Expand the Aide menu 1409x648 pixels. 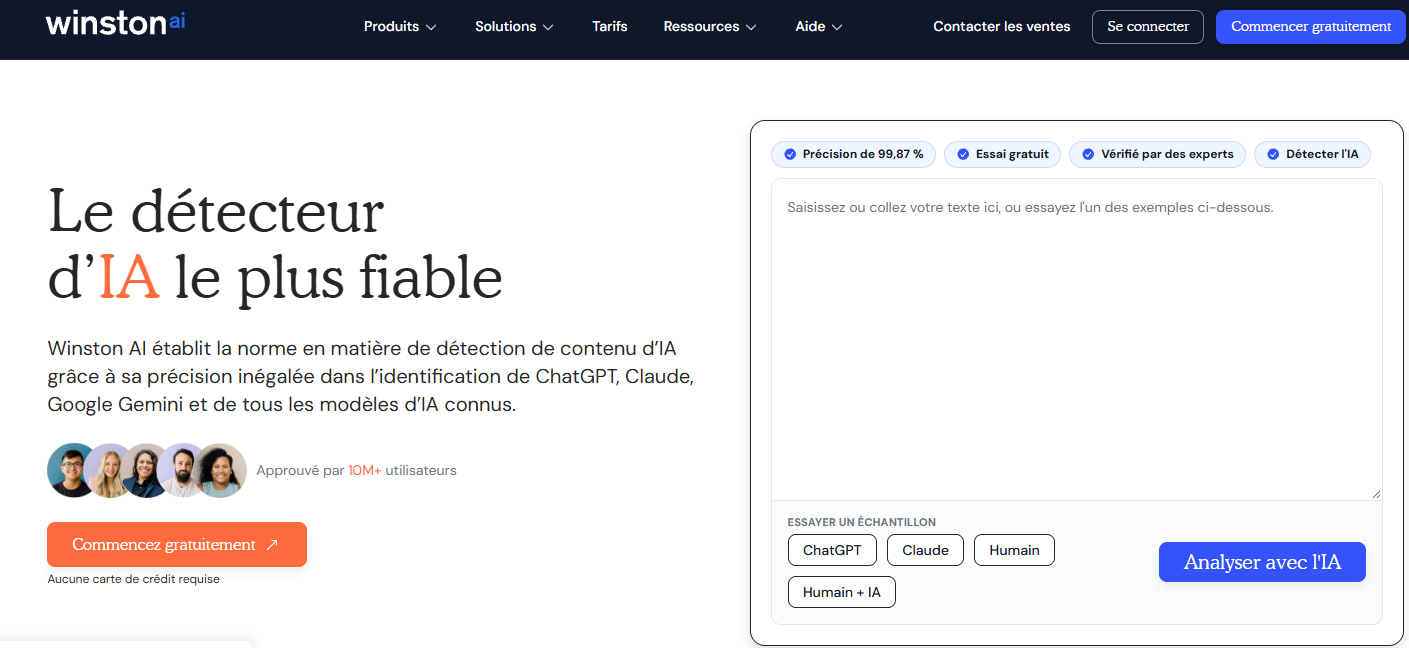coord(819,27)
